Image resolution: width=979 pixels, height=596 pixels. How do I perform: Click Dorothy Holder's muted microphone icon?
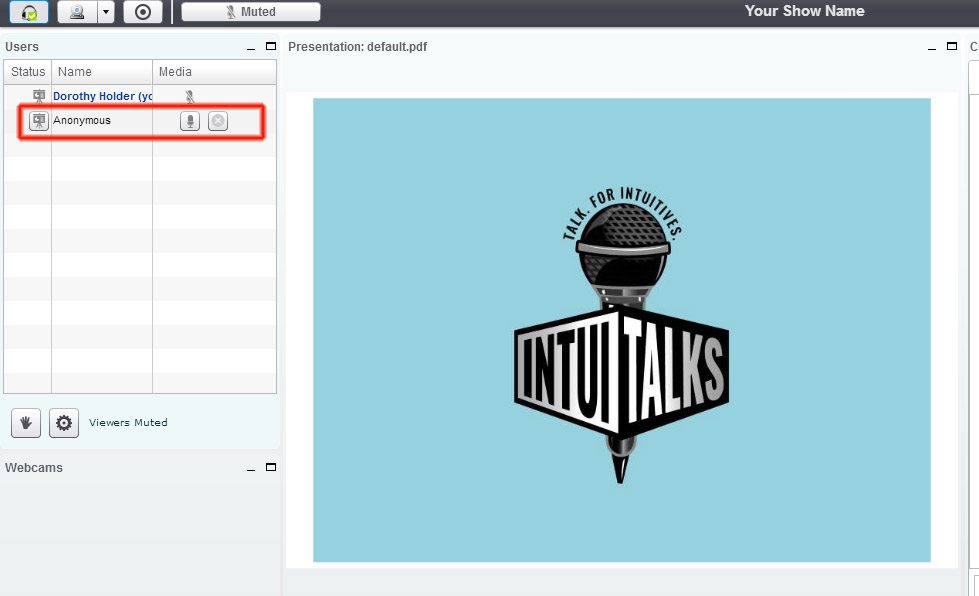tap(190, 96)
